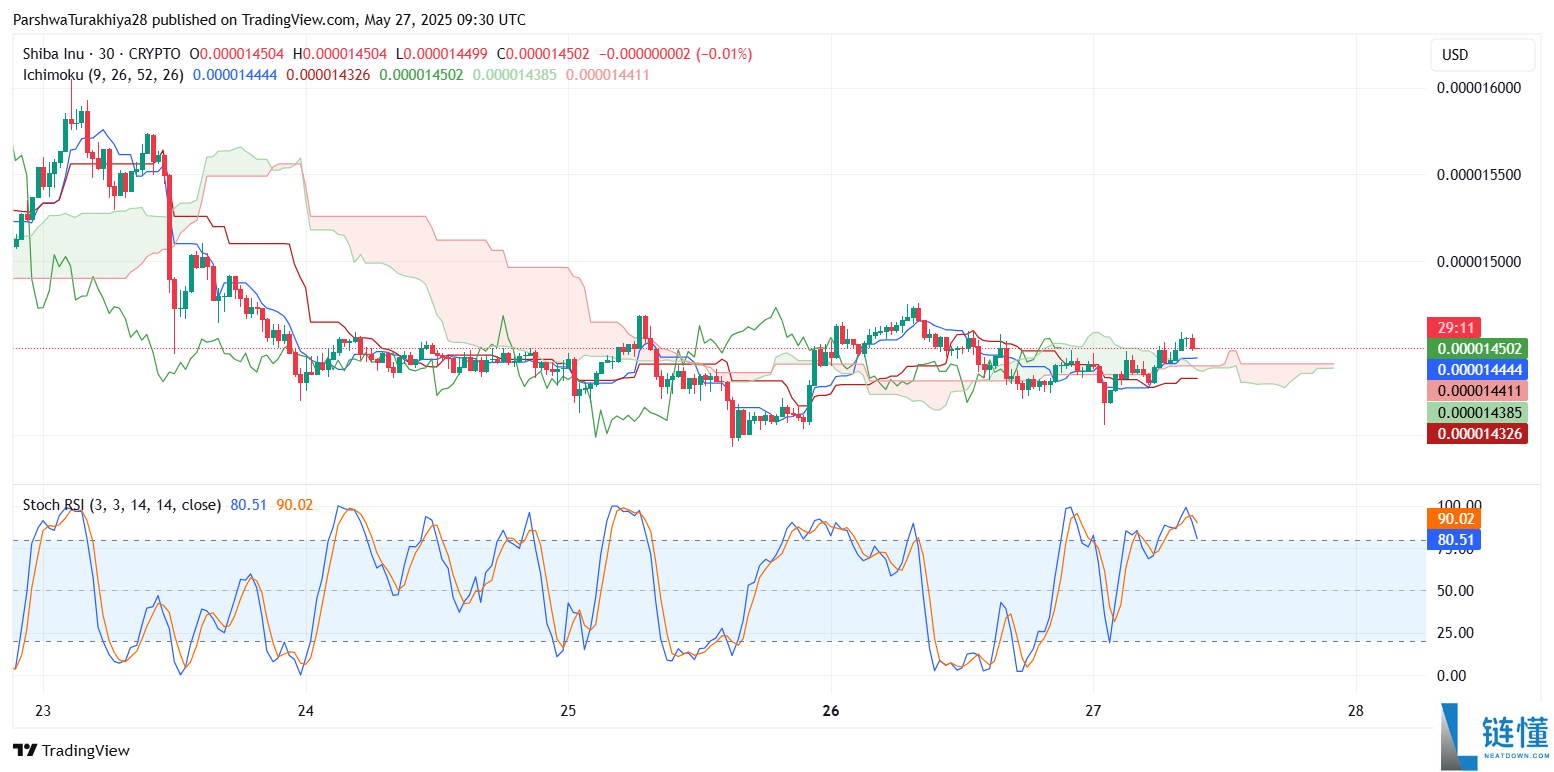Click the TradingView logo icon

coord(27,750)
